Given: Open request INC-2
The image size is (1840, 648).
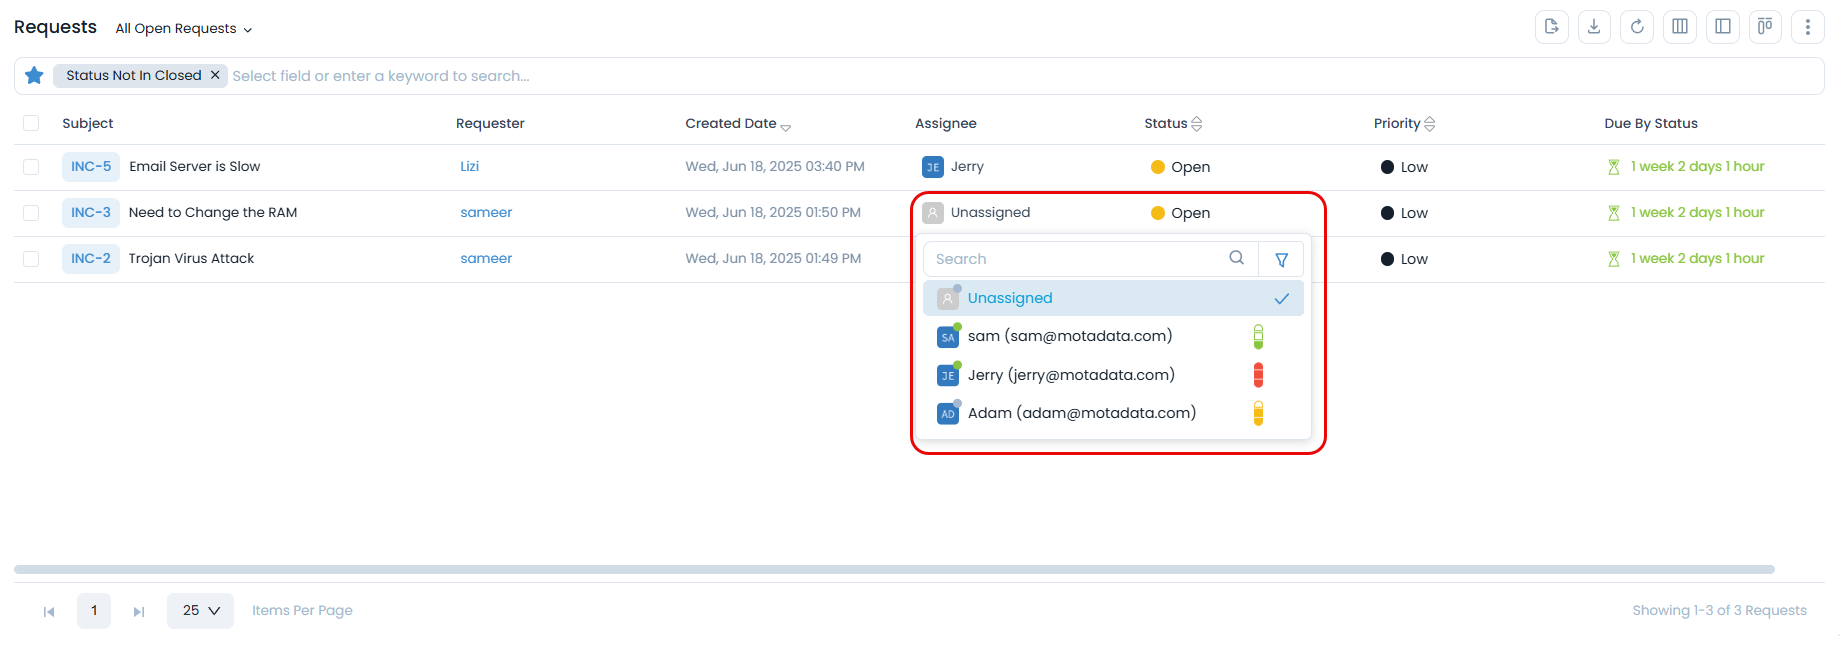Looking at the screenshot, I should click(91, 259).
